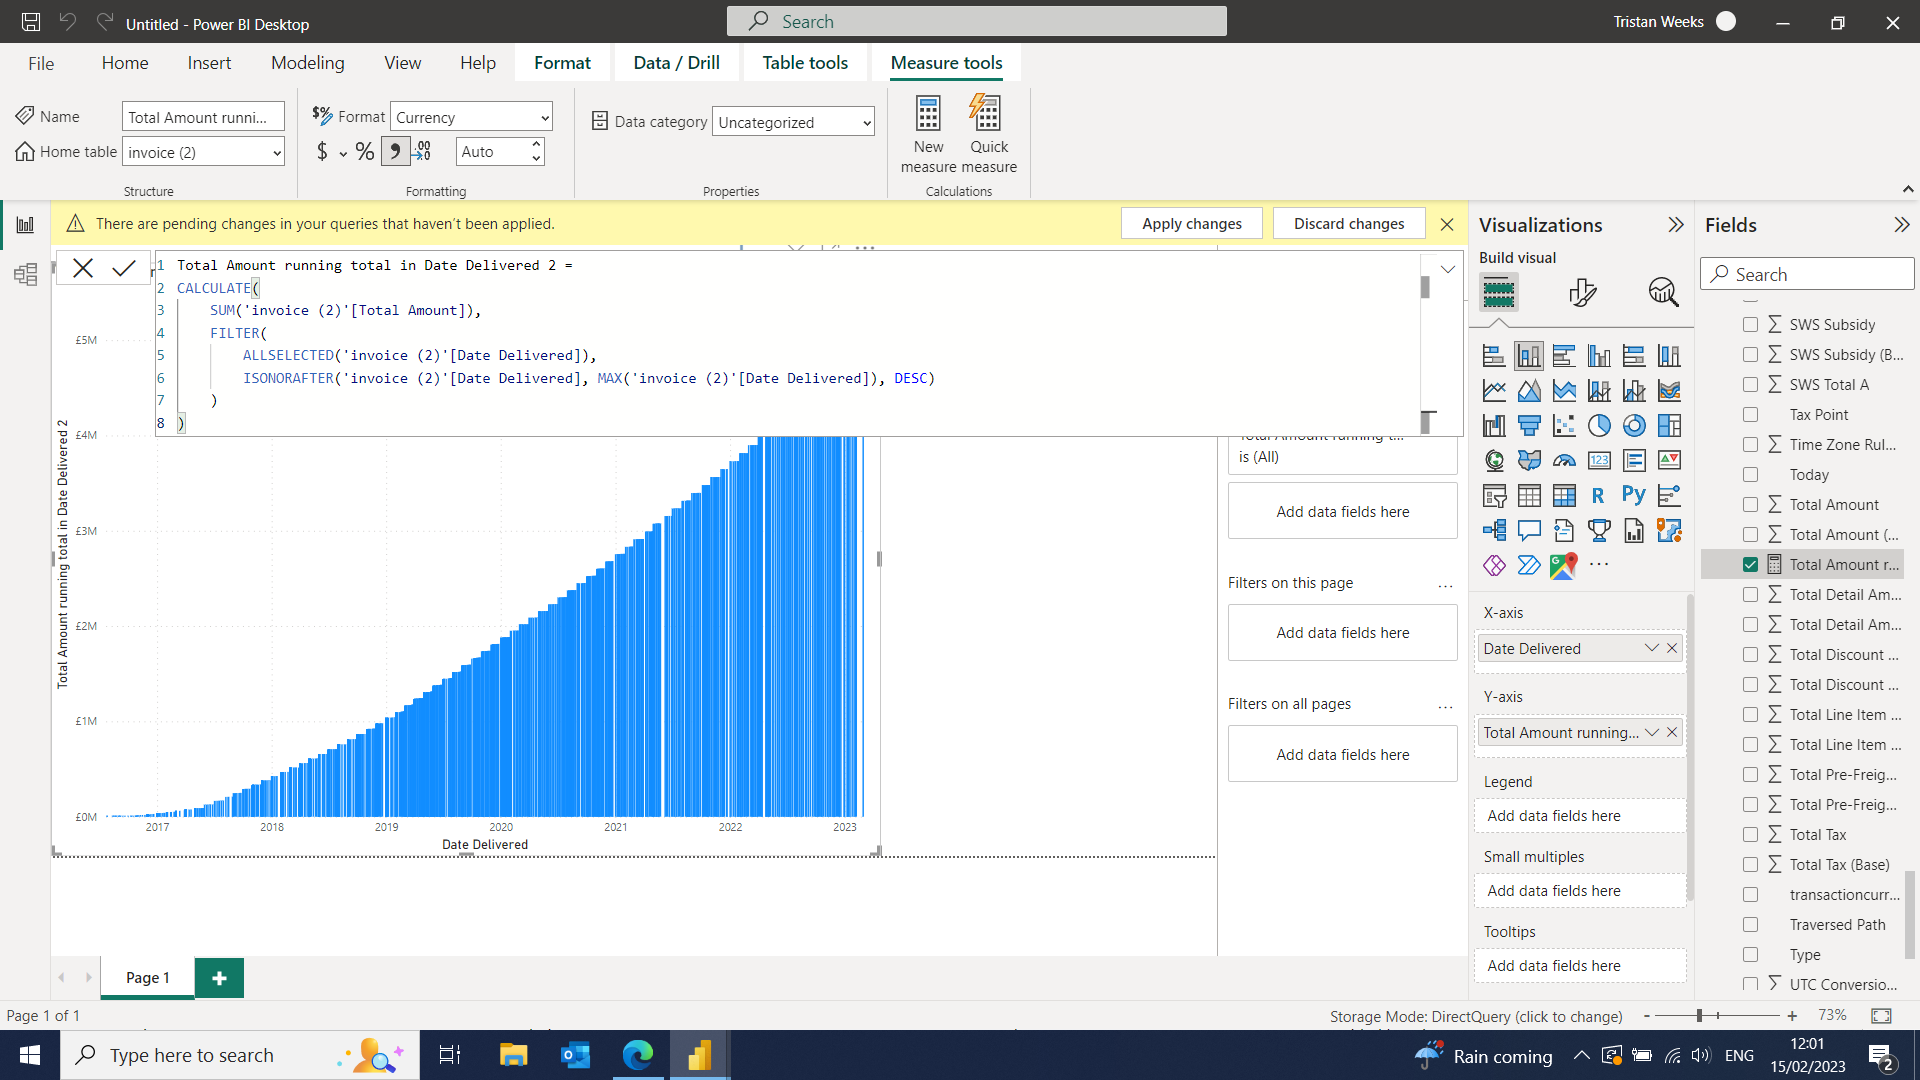
Task: Select the waterfall chart visual
Action: coord(1494,426)
